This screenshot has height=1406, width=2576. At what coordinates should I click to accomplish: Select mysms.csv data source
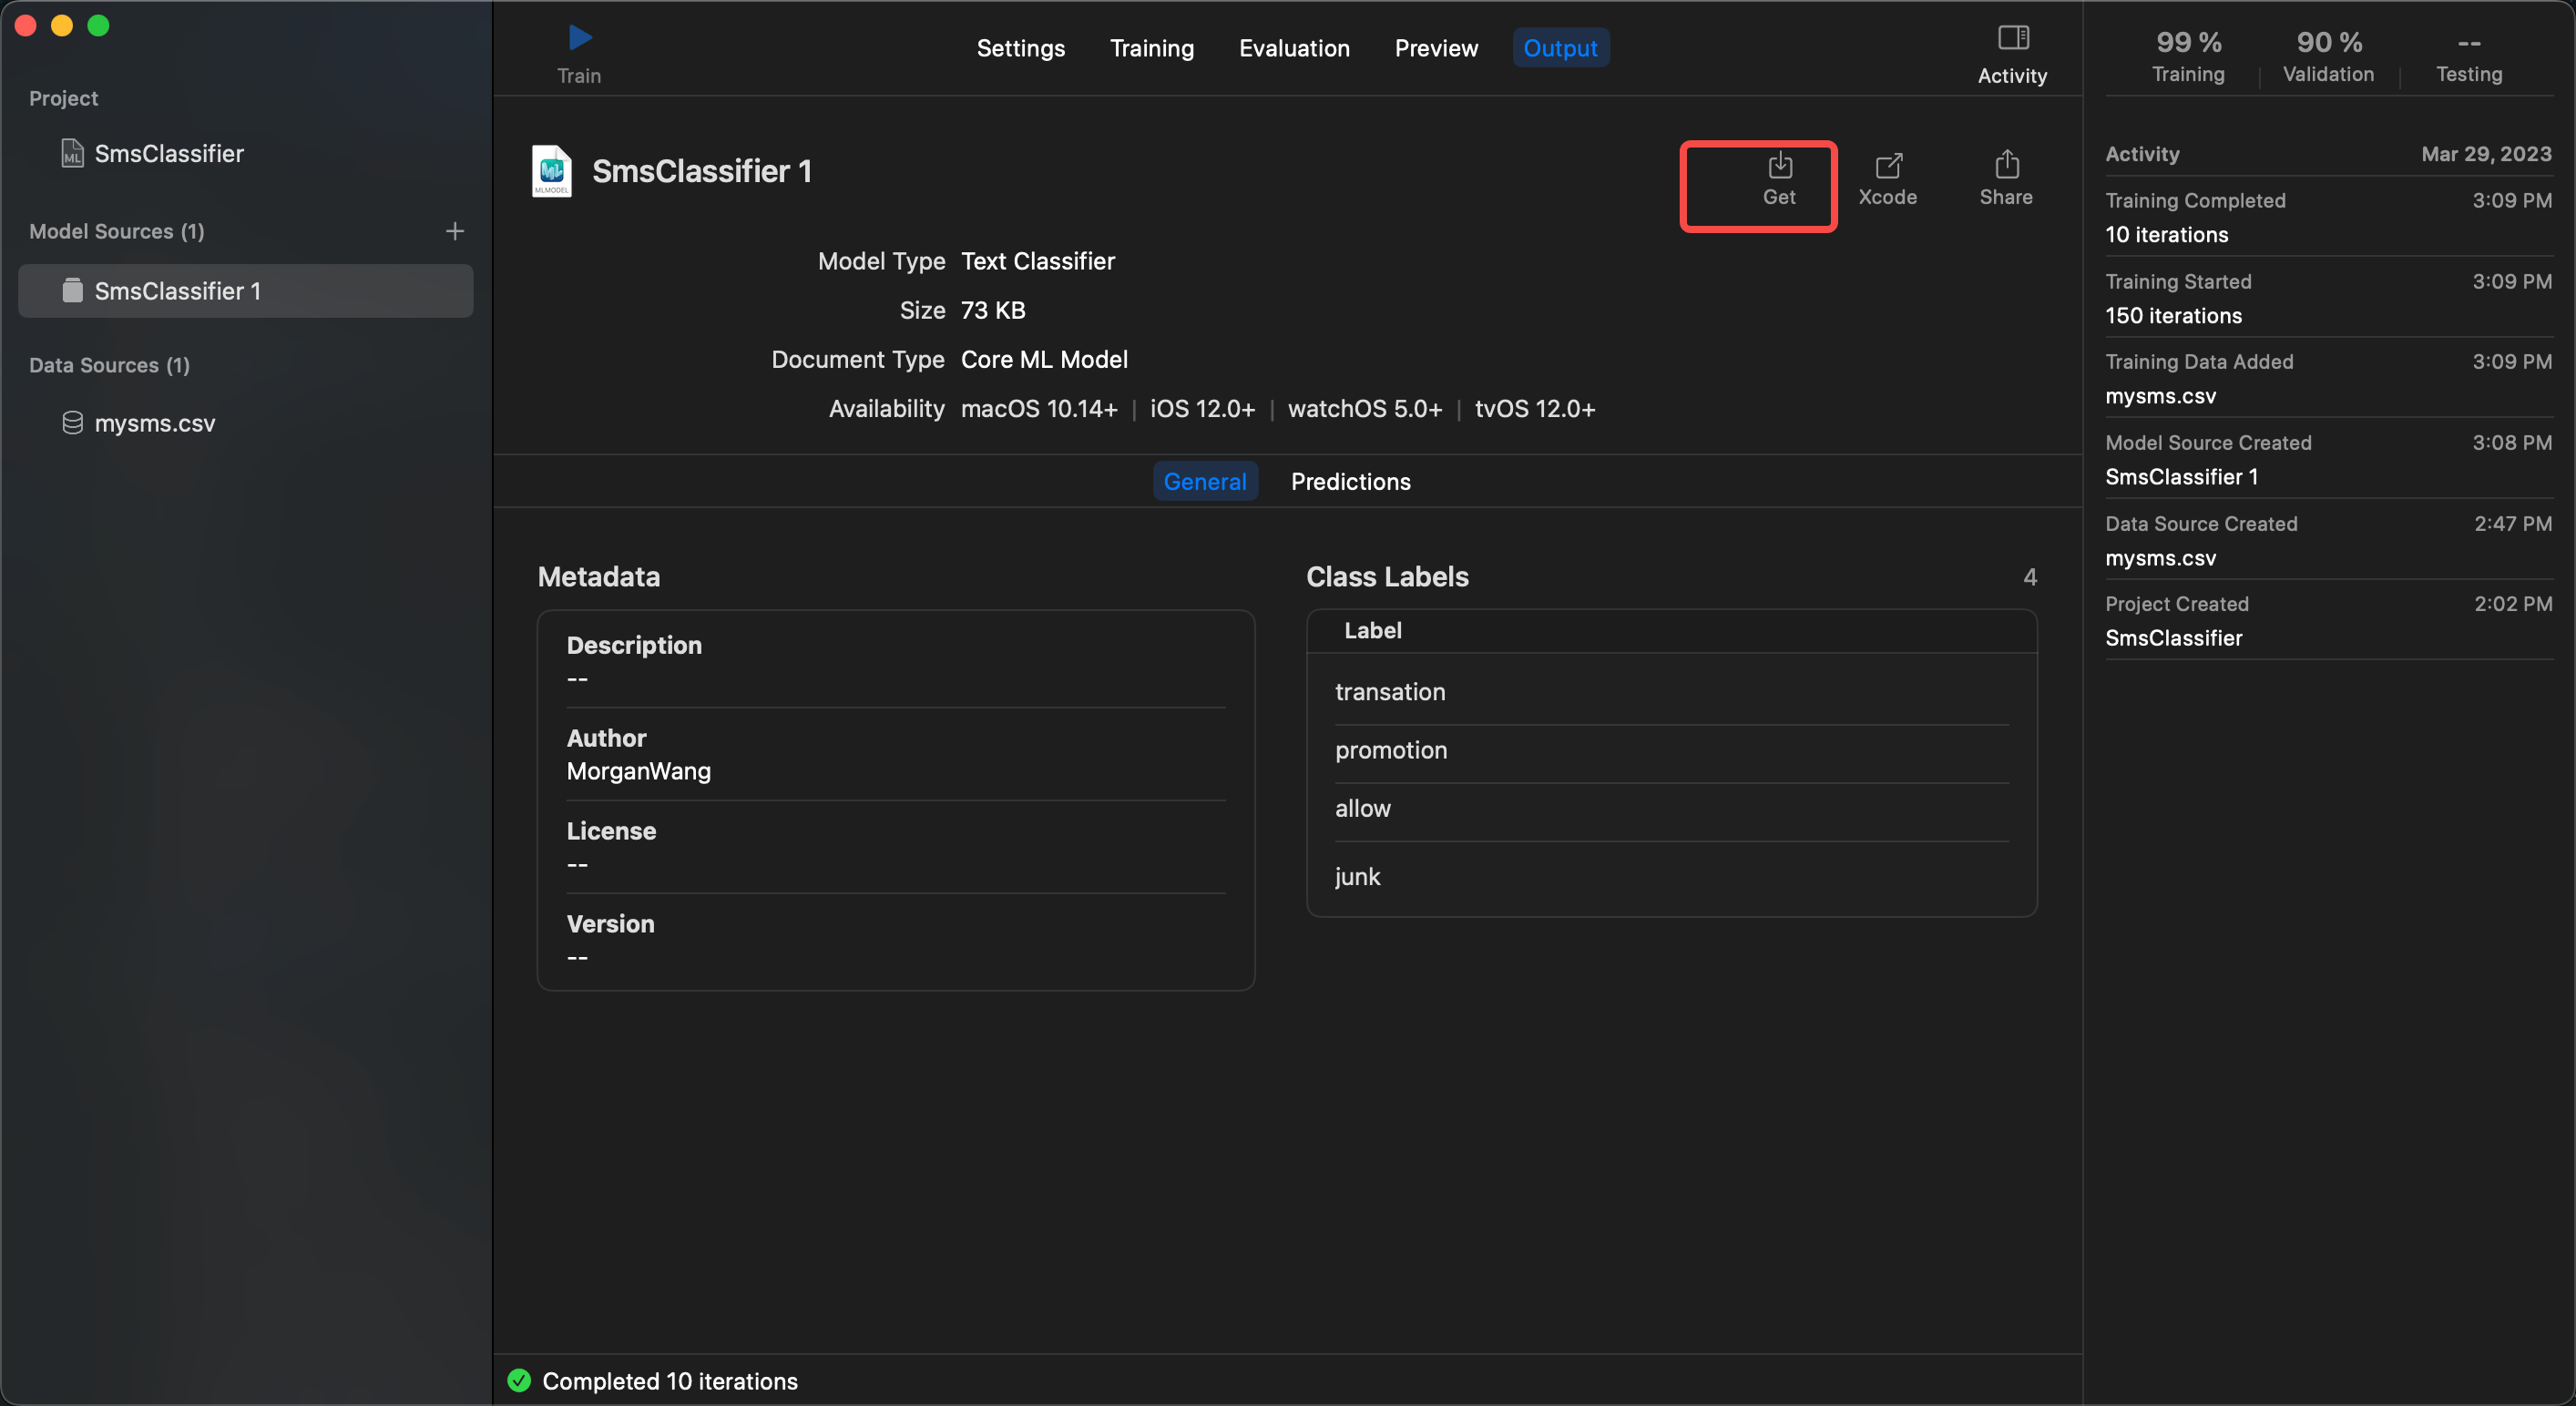point(154,423)
